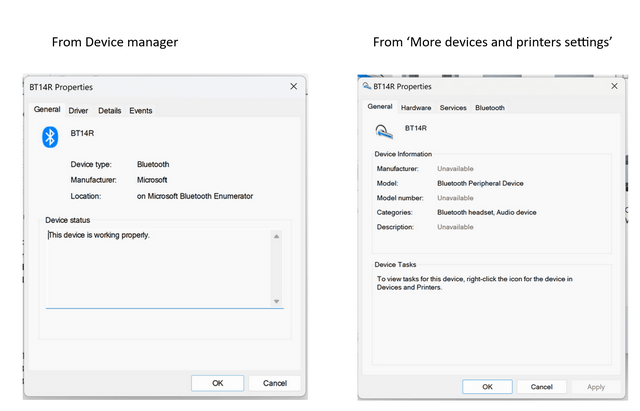Click OK in the Device Manager properties dialog

coord(218,383)
